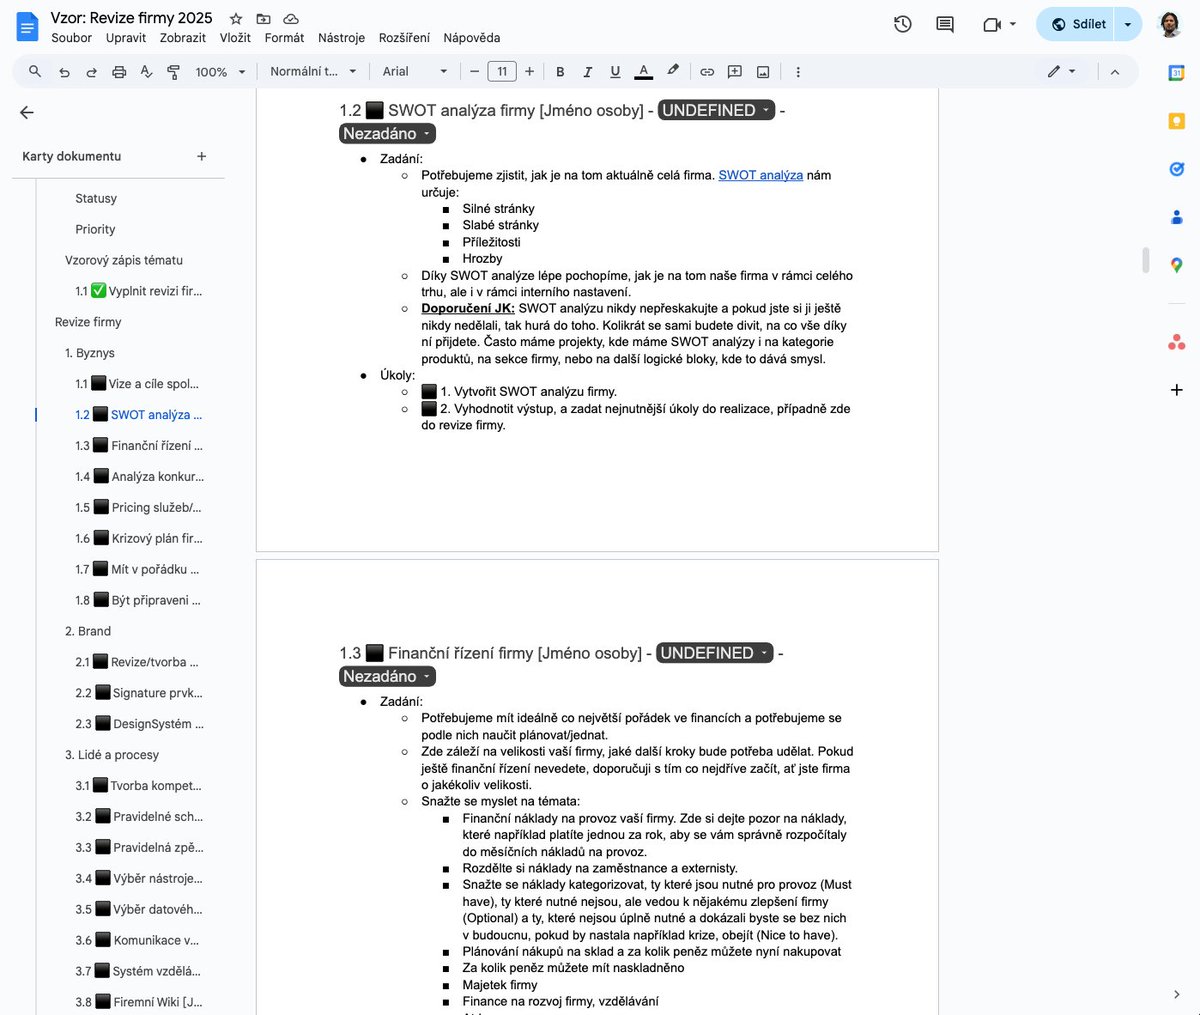Toggle underline formatting
The image size is (1200, 1015).
pos(615,71)
